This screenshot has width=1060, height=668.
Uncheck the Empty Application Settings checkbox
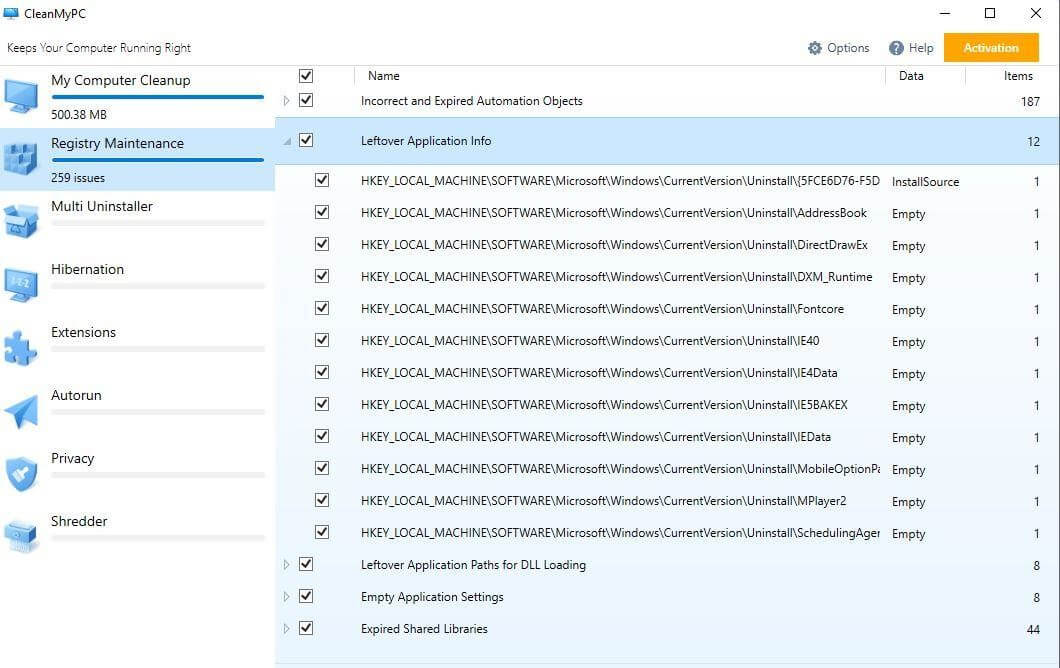click(x=306, y=596)
